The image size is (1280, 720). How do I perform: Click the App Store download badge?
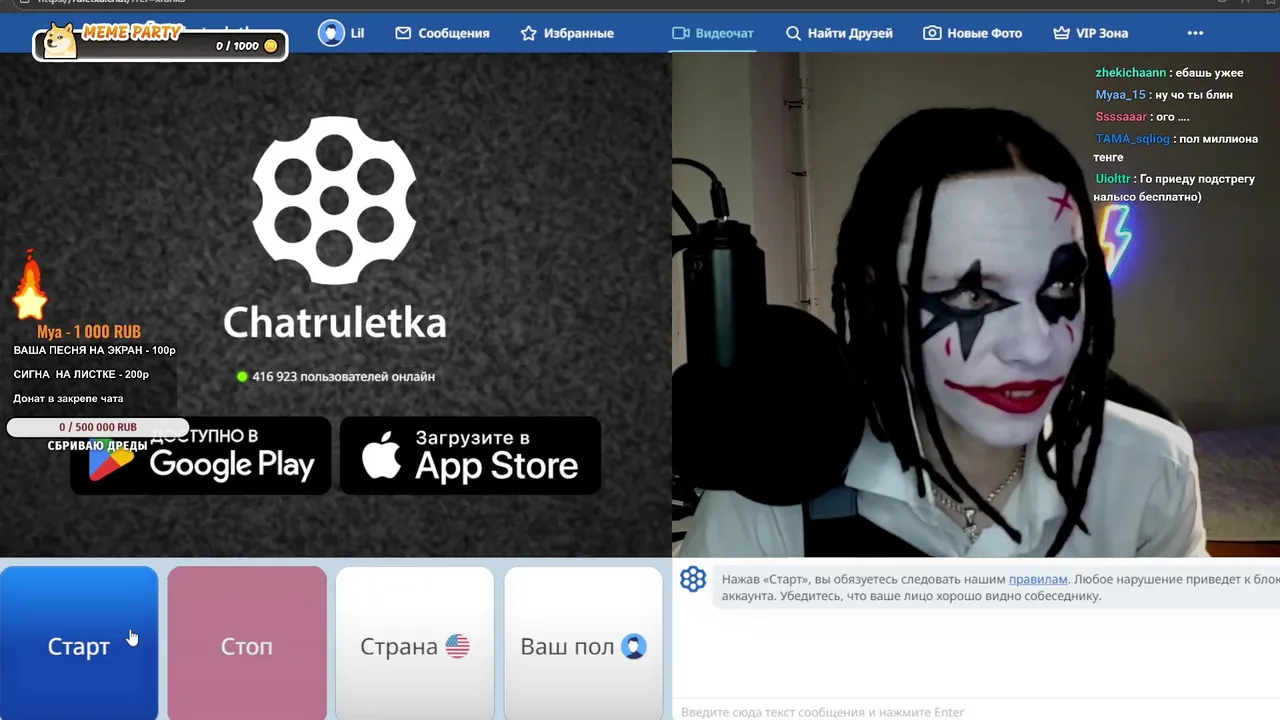coord(470,455)
